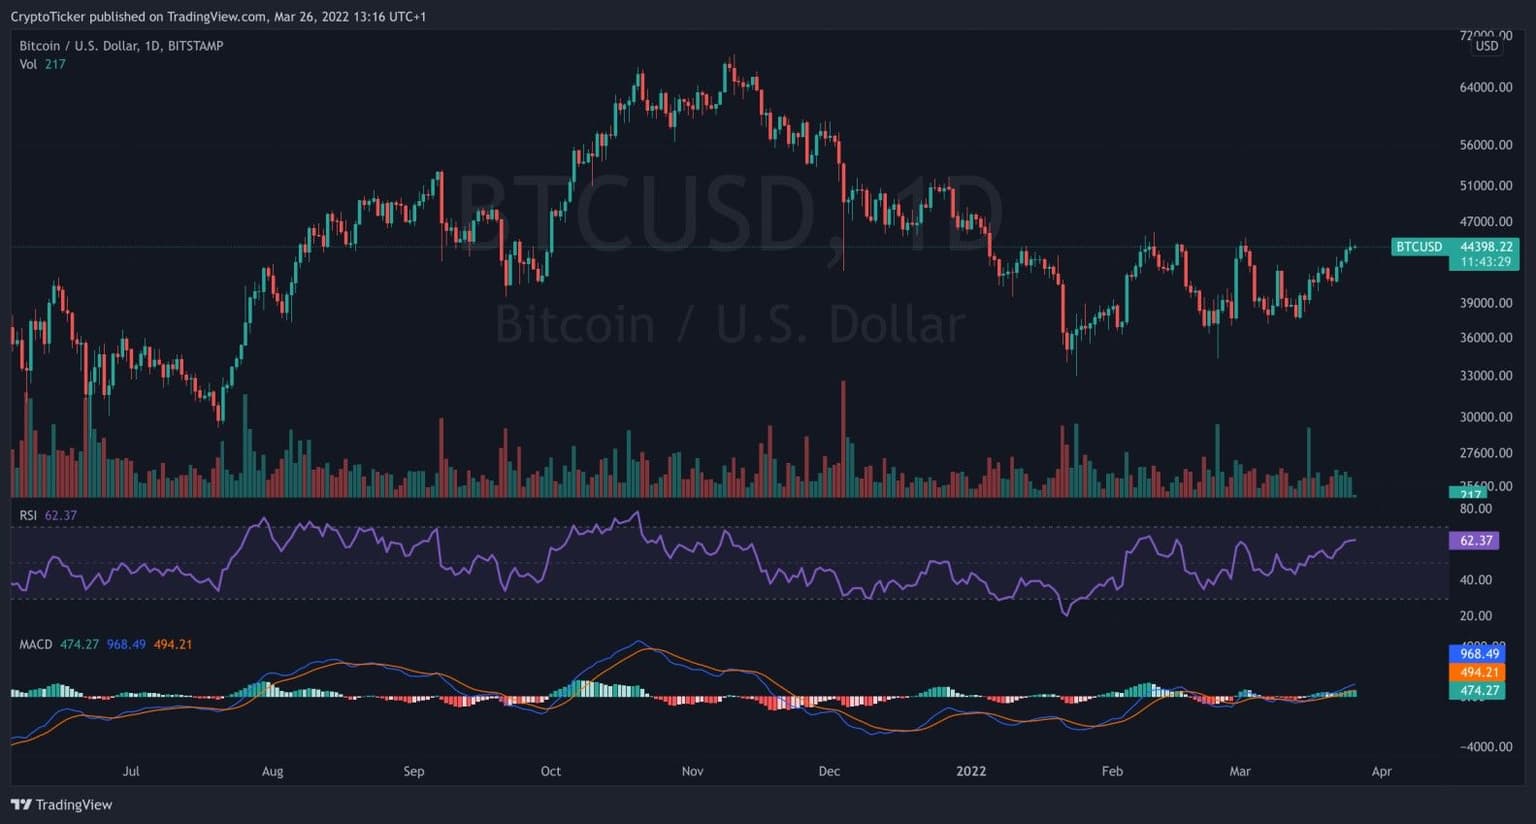Click the orange signal 494.21 value tag
The image size is (1536, 824).
(1479, 672)
